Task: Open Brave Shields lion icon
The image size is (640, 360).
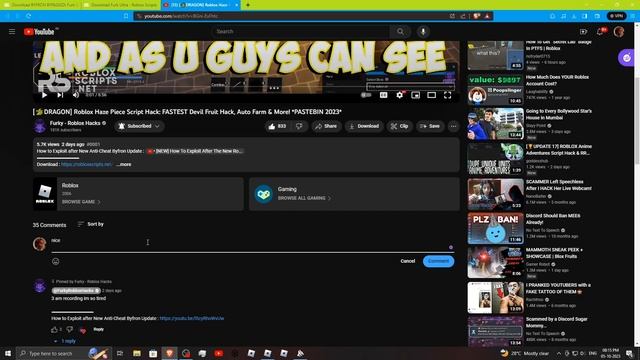Action: click(x=476, y=16)
